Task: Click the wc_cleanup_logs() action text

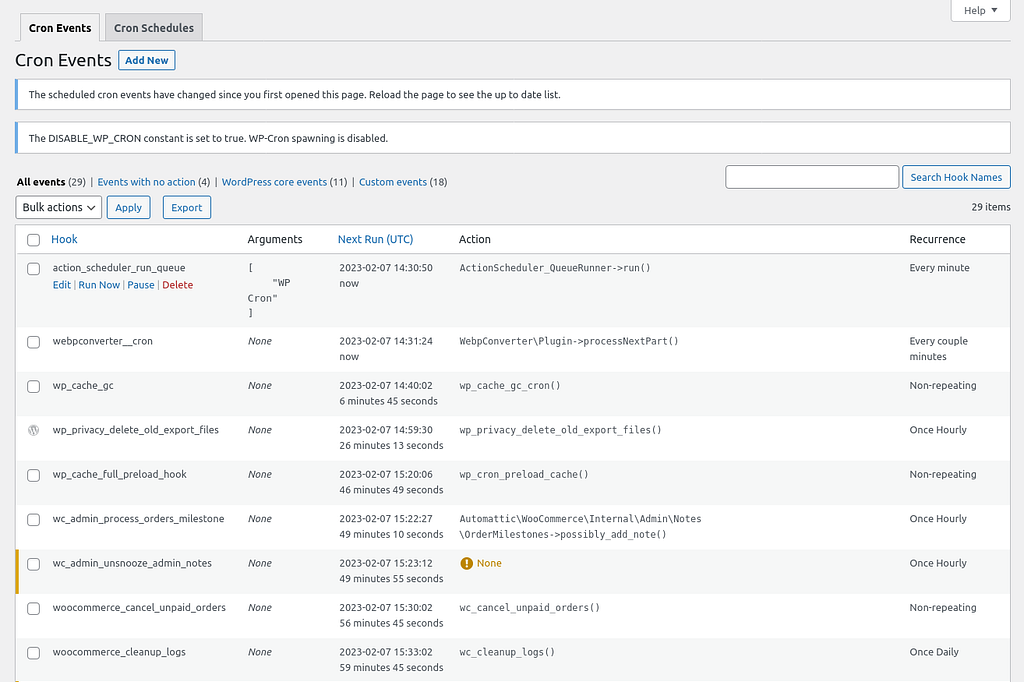Action: coord(507,652)
